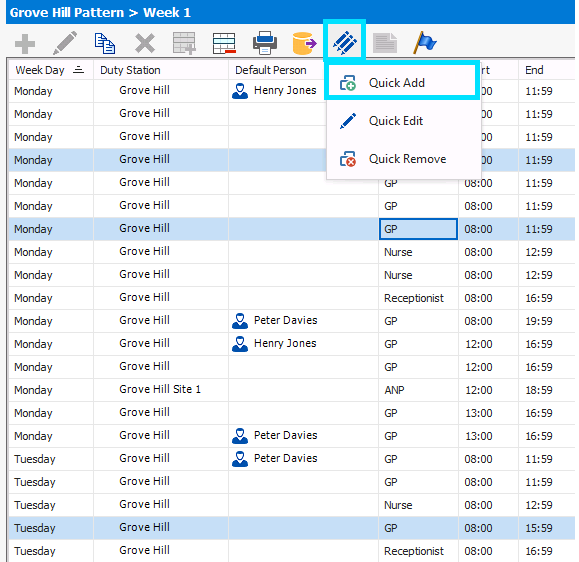Click Tuesday Receptionist role cell
The width and height of the screenshot is (579, 562).
click(x=418, y=551)
